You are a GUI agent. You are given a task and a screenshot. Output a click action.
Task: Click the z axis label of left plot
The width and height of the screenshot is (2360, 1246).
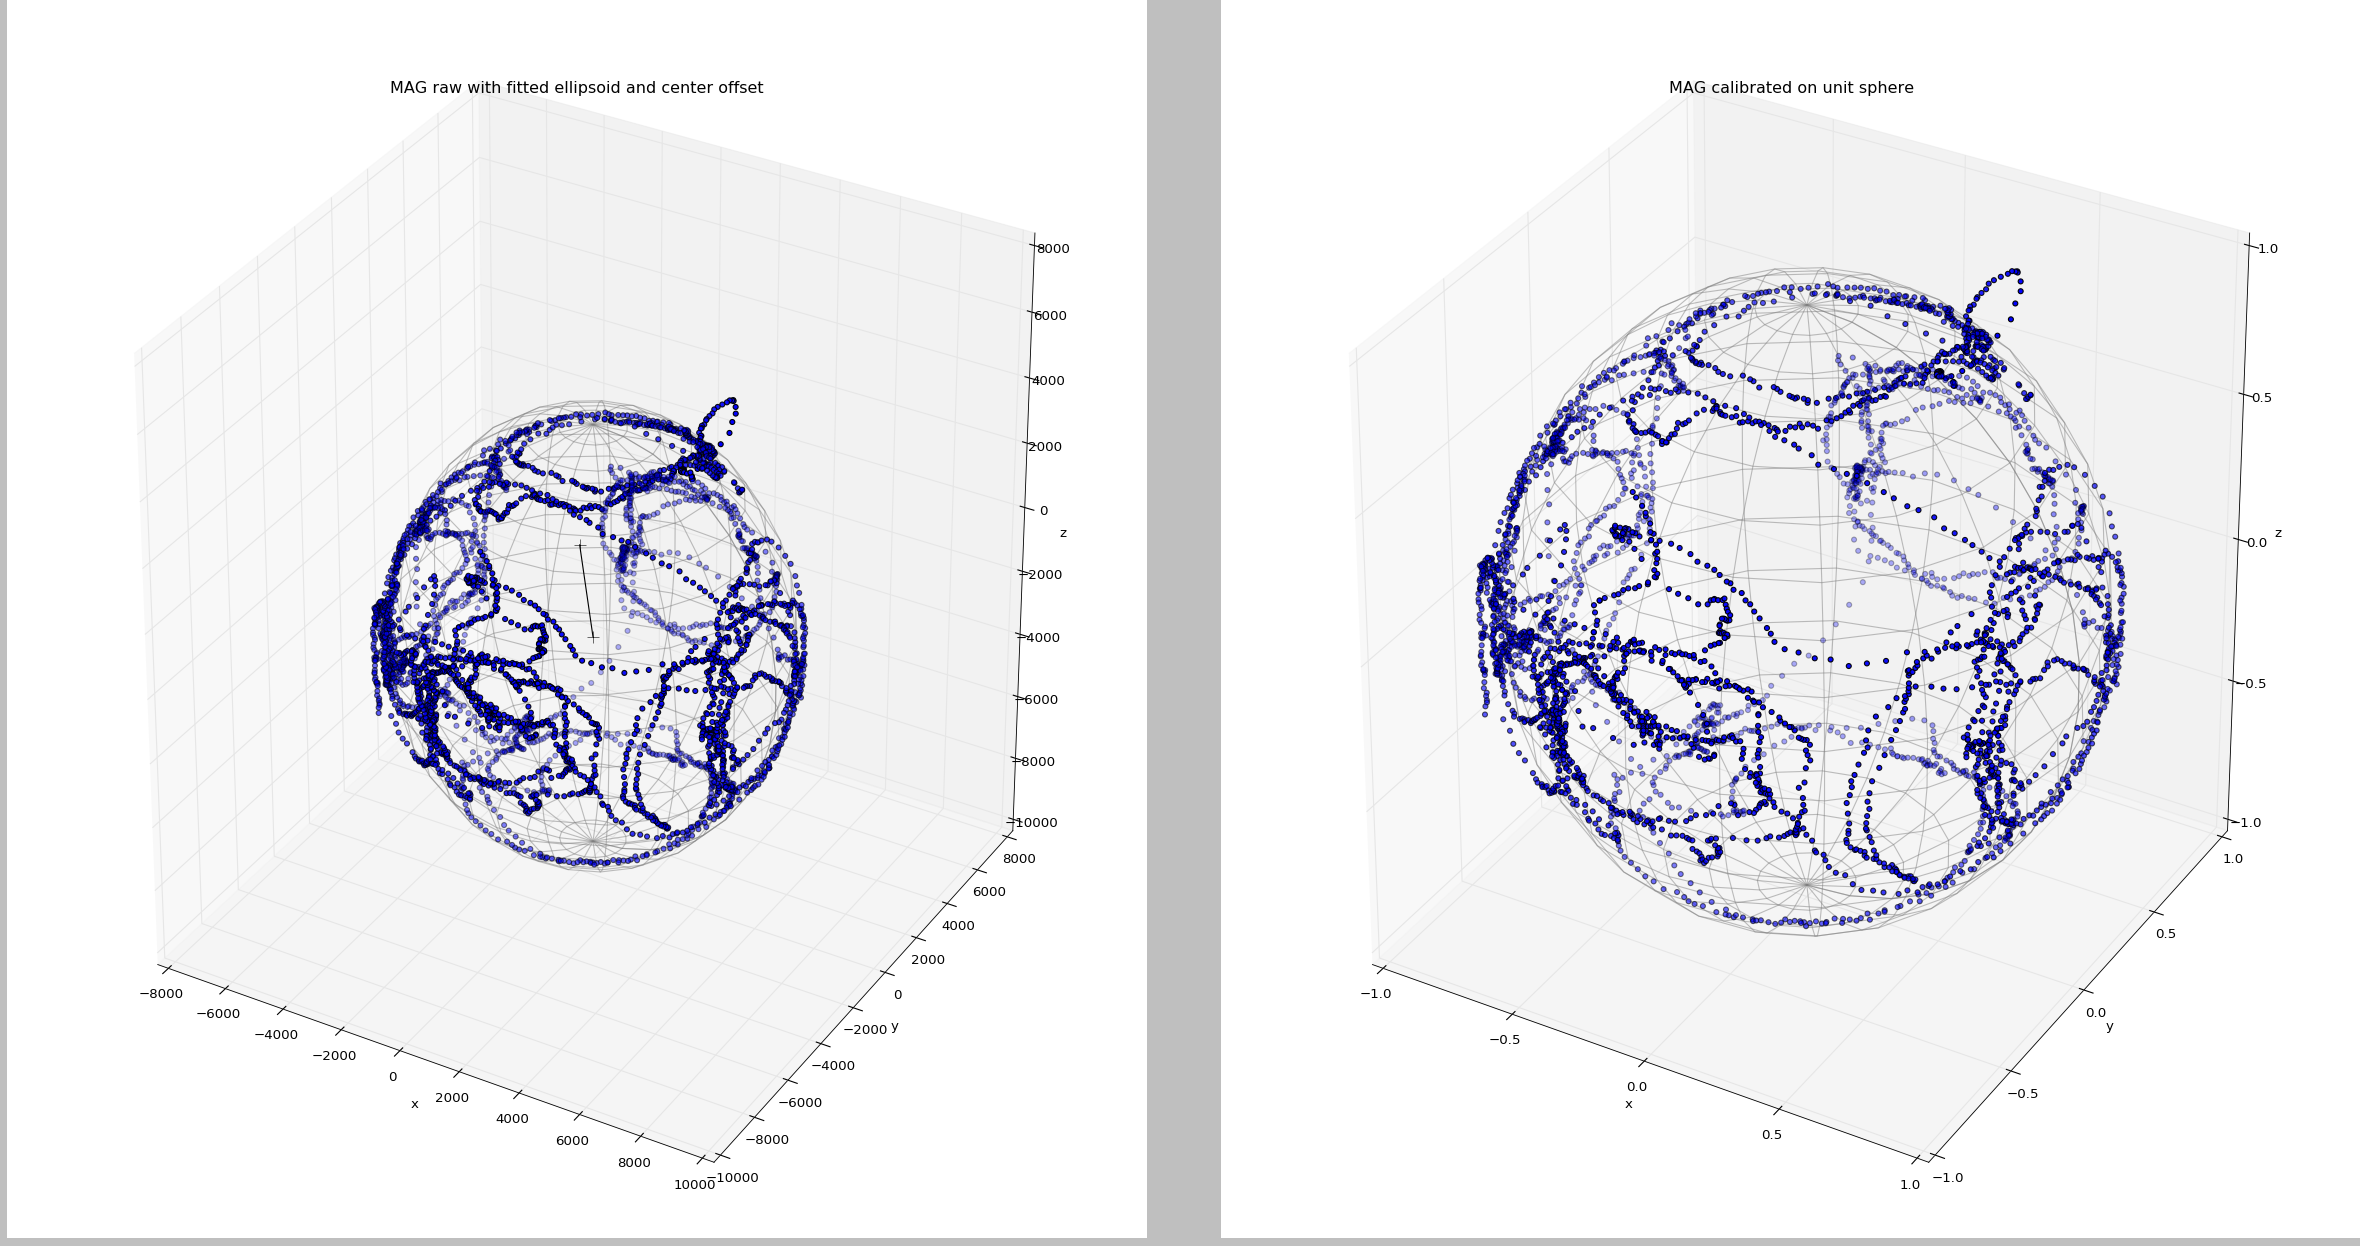1063,533
